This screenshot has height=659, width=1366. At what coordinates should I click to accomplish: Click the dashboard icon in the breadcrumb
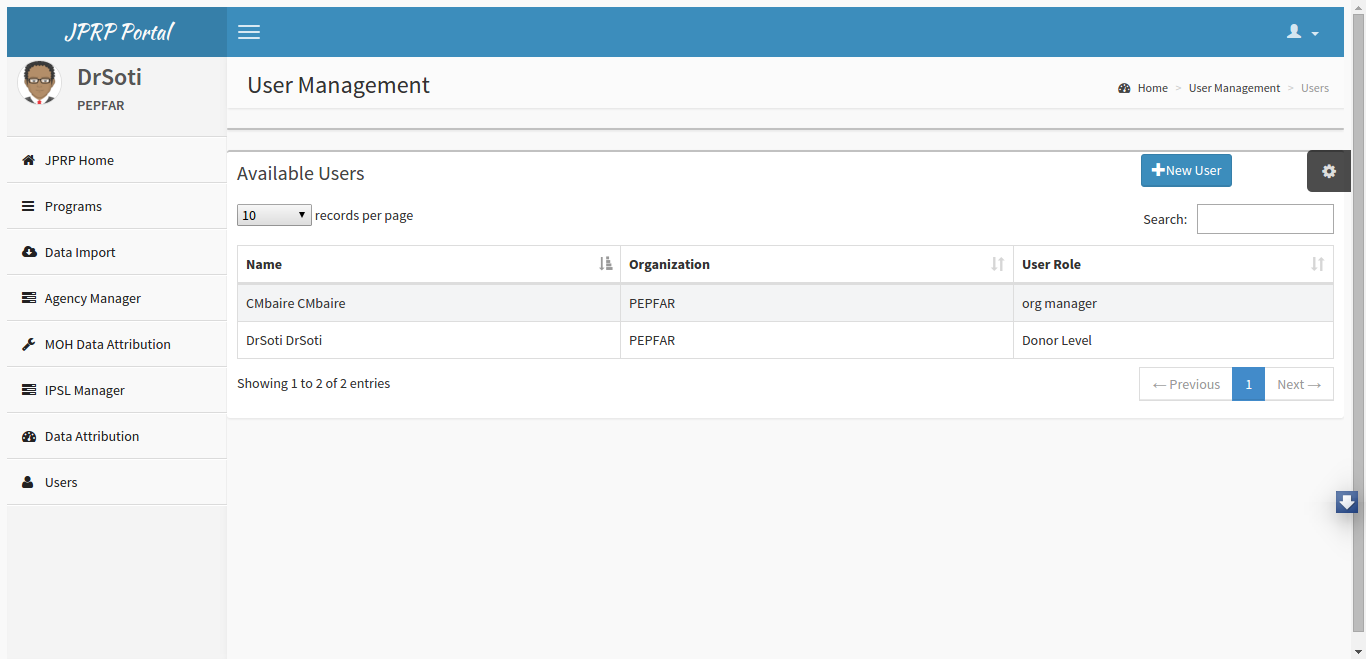pos(1124,88)
